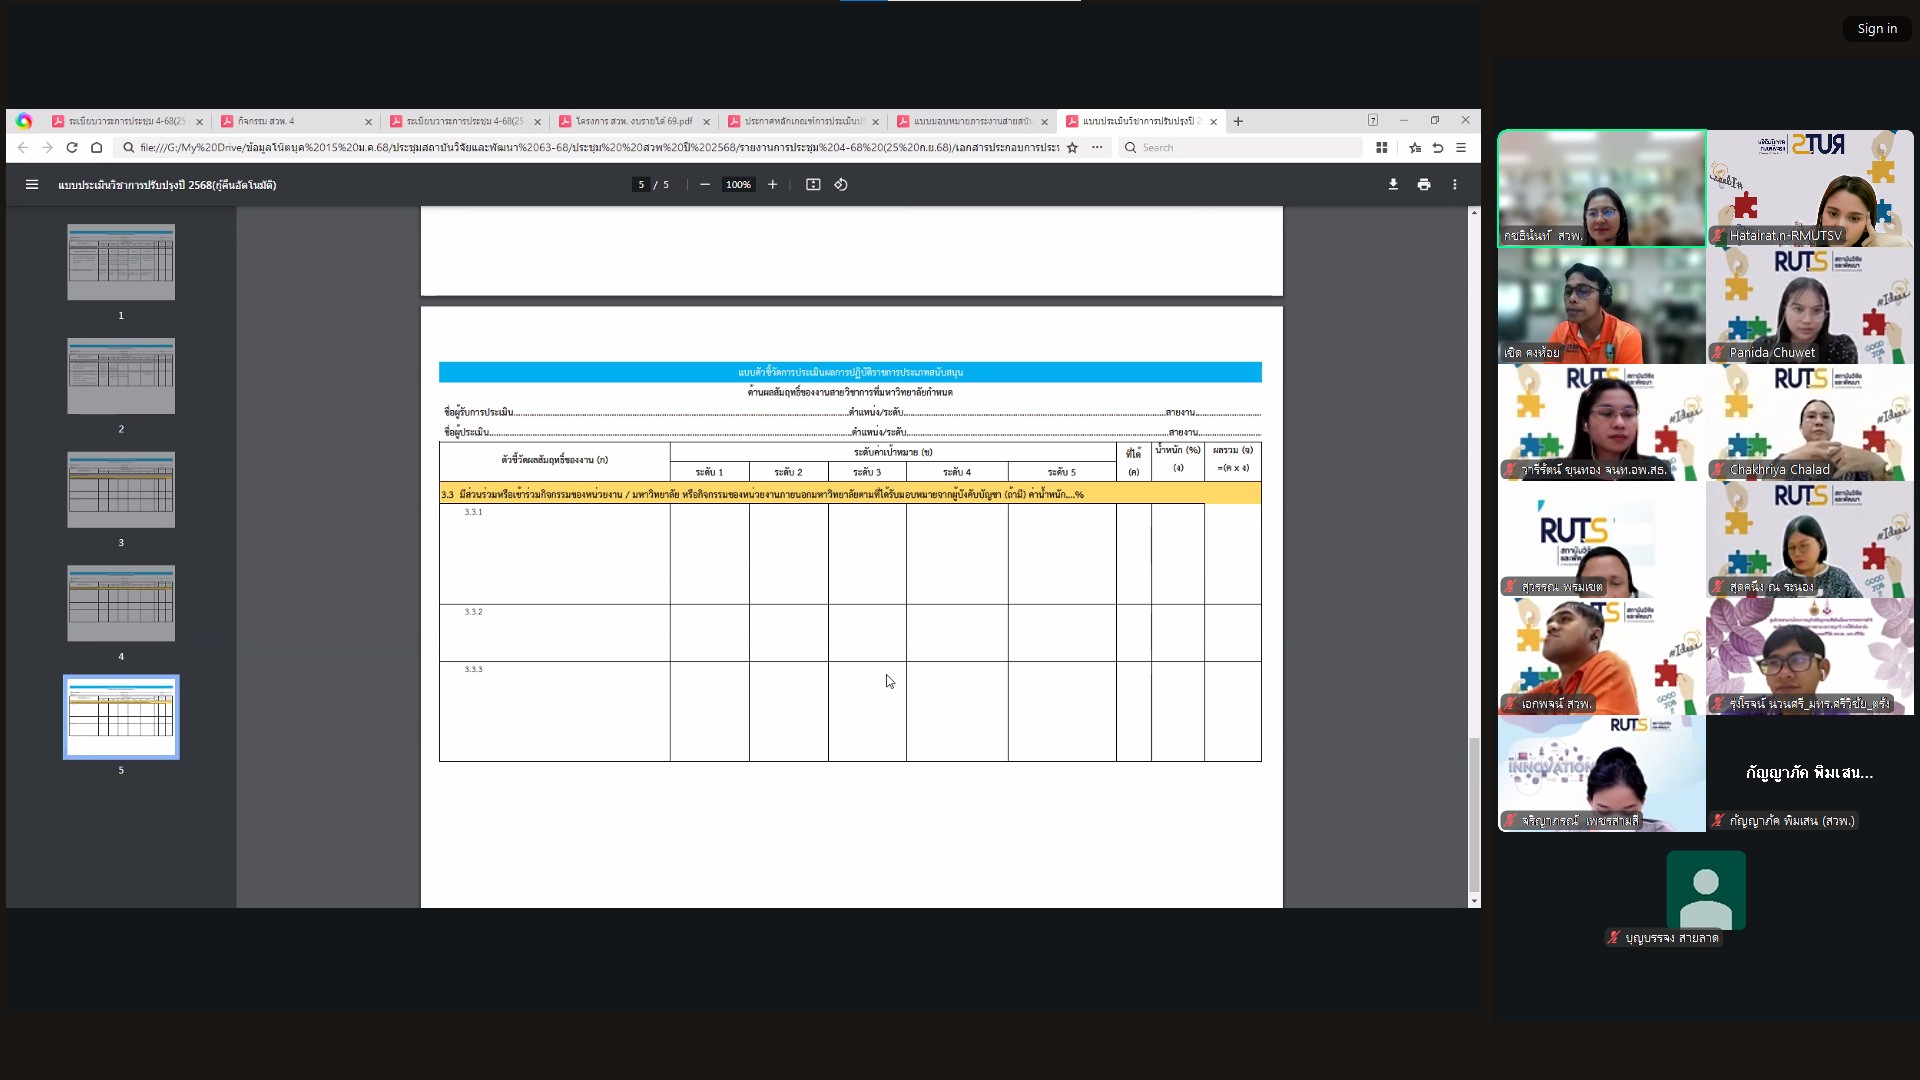Click the zoom out minus button
Viewport: 1920px width, 1080px height.
coord(705,185)
